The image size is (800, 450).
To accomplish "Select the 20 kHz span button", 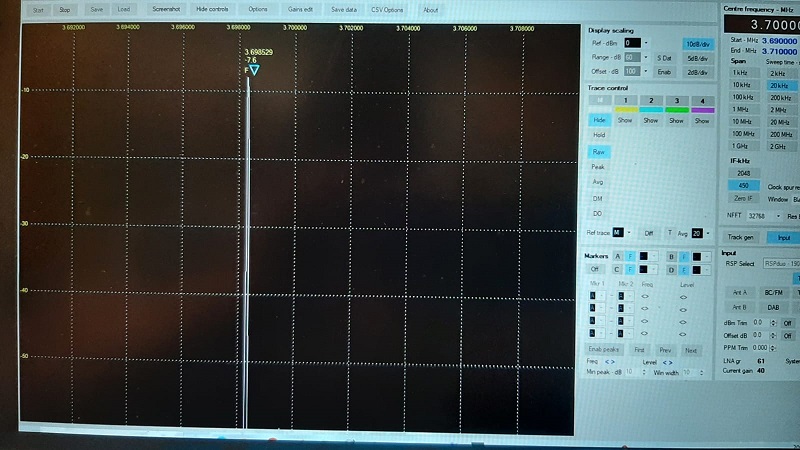I will pyautogui.click(x=777, y=86).
